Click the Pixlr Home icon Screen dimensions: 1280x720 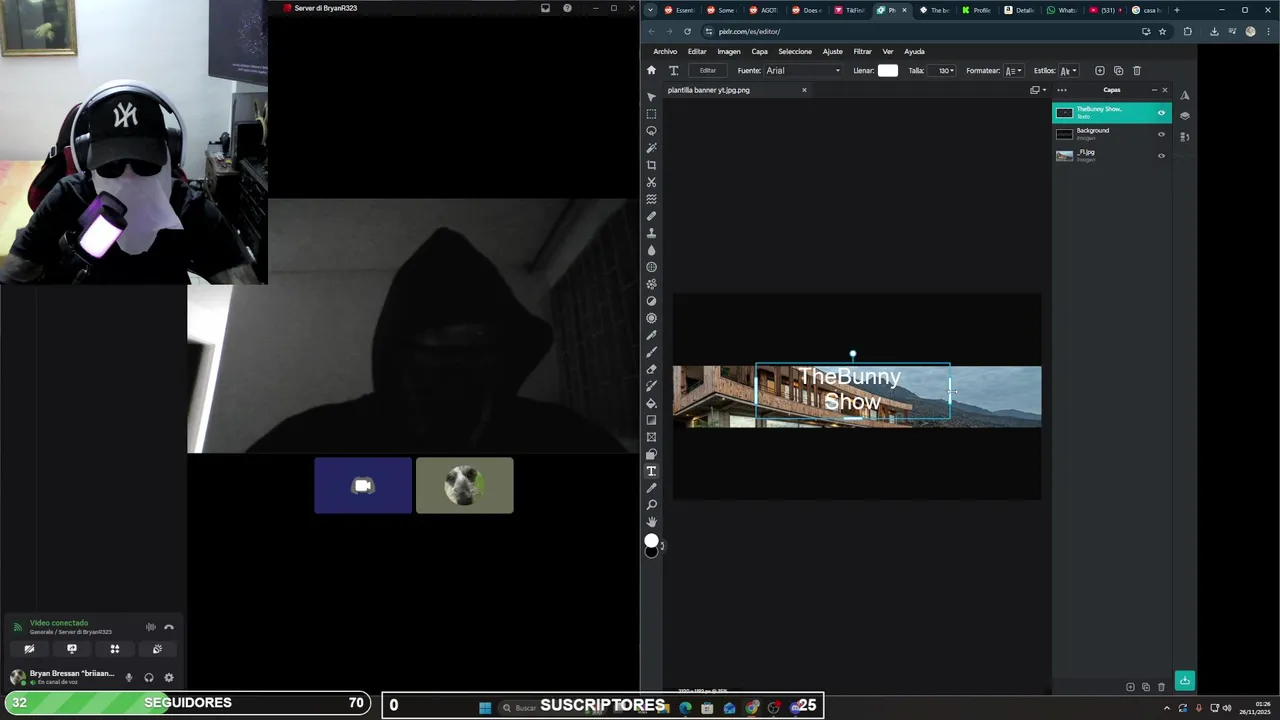point(651,70)
